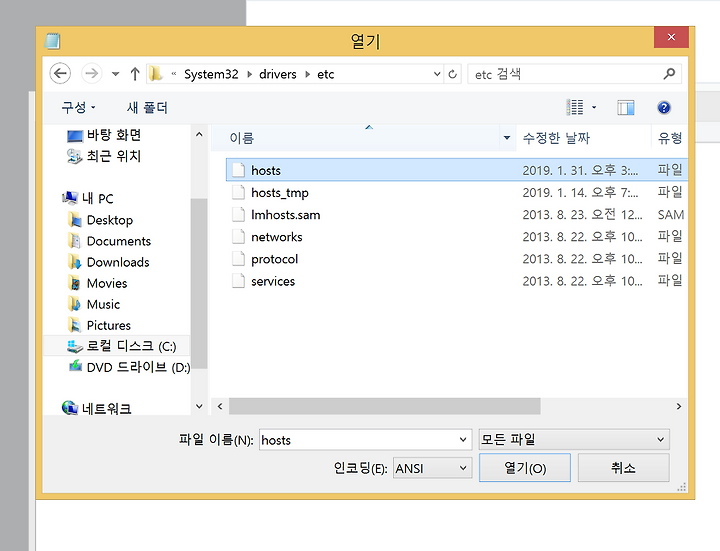720x551 pixels.
Task: Click the hosts file icon
Action: (x=238, y=170)
